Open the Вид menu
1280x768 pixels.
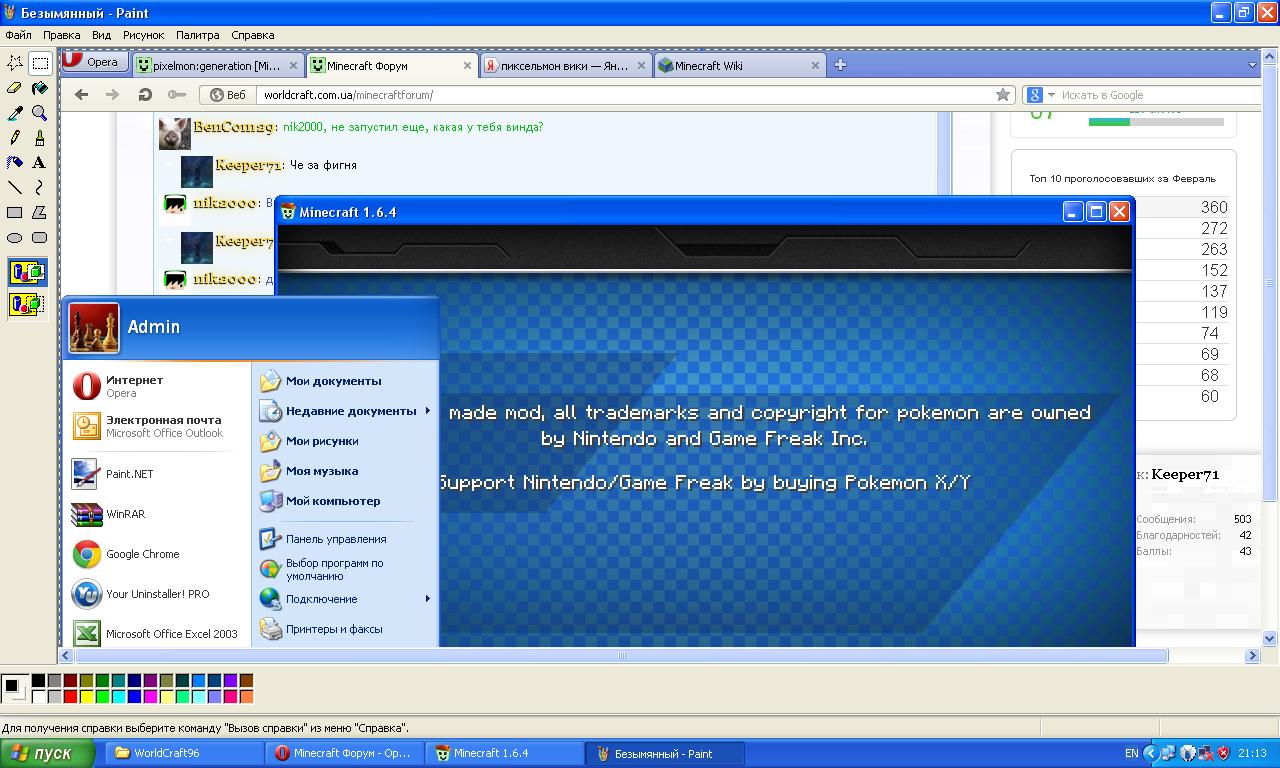point(101,35)
